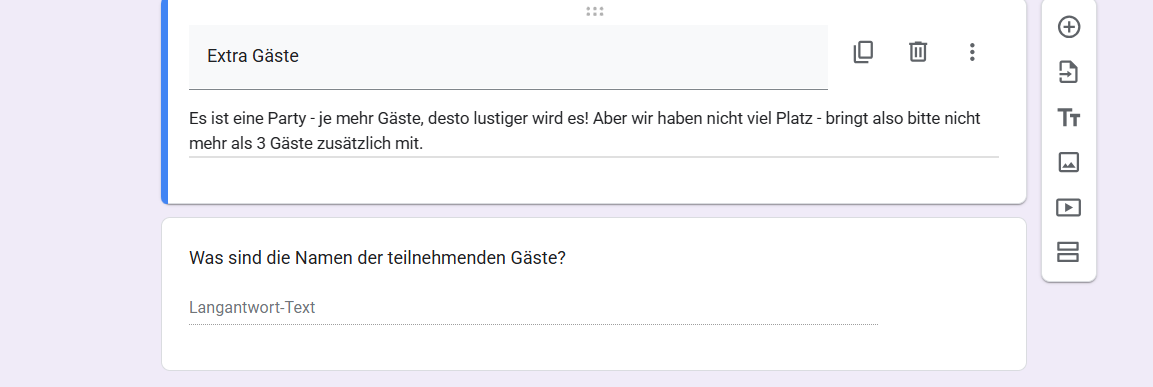This screenshot has width=1153, height=387.
Task: Select the question about Namen der teilnehmenden Gäste
Action: pos(377,258)
